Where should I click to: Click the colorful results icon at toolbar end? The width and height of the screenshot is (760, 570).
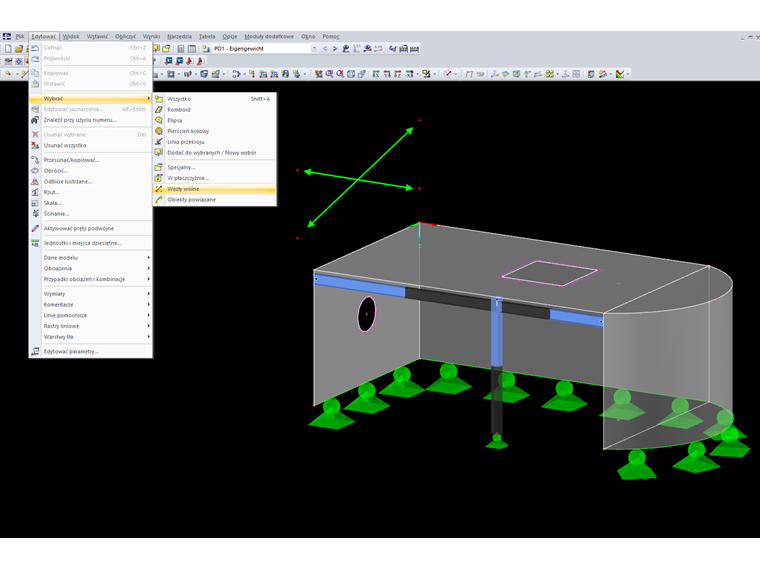tap(619, 74)
